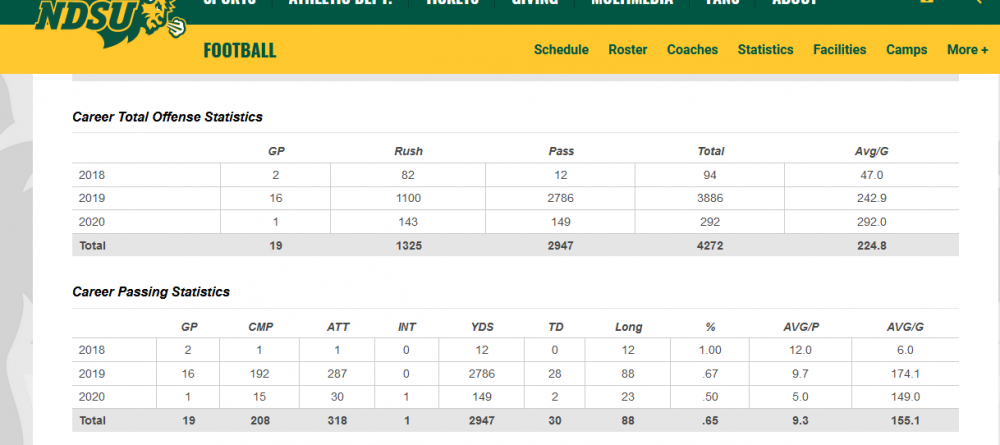Select the 2019 passing yards 2786 in Passing table
The width and height of the screenshot is (1000, 445).
coord(482,374)
